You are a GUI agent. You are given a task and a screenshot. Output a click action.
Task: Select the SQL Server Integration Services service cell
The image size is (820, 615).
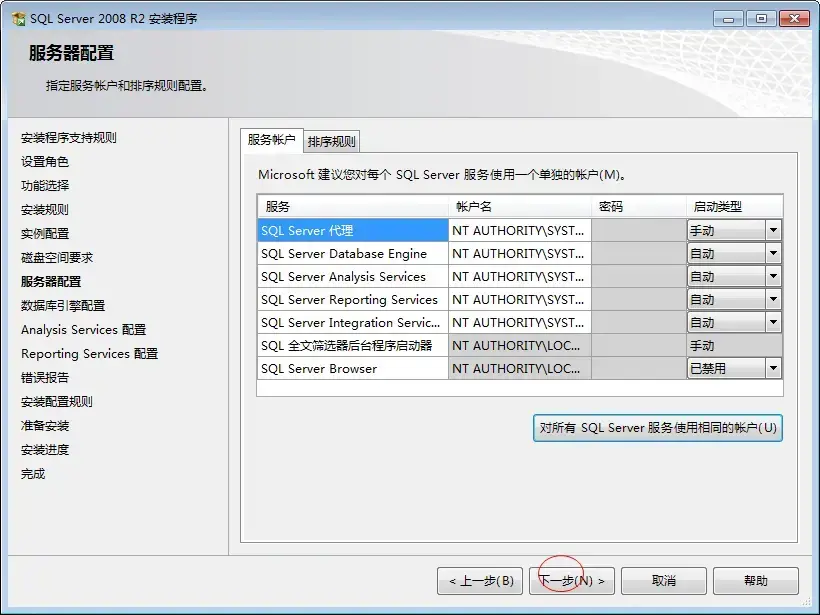pyautogui.click(x=353, y=322)
